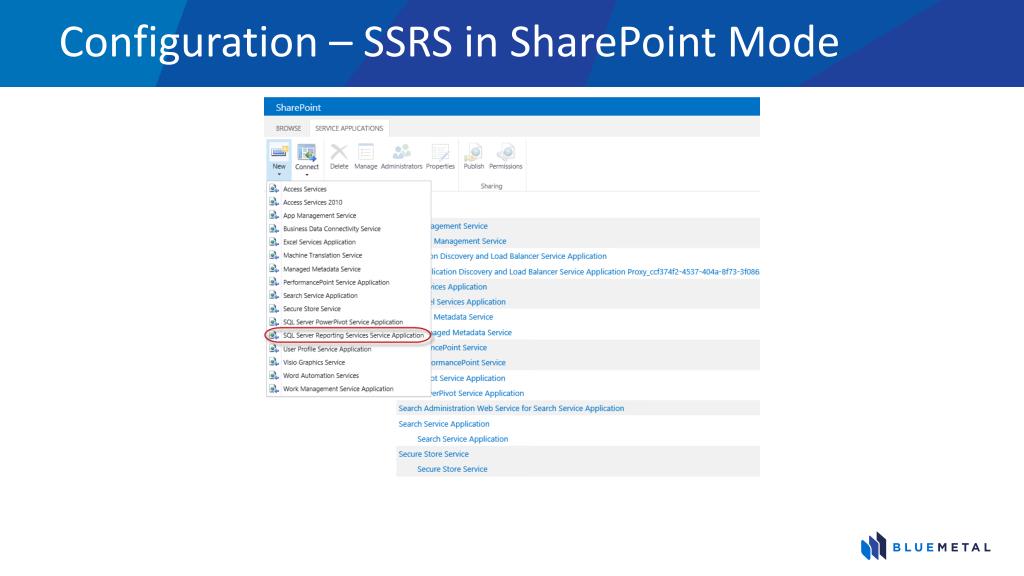Click the icon beside User Profile Service Application
This screenshot has width=1024, height=576.
[x=274, y=349]
